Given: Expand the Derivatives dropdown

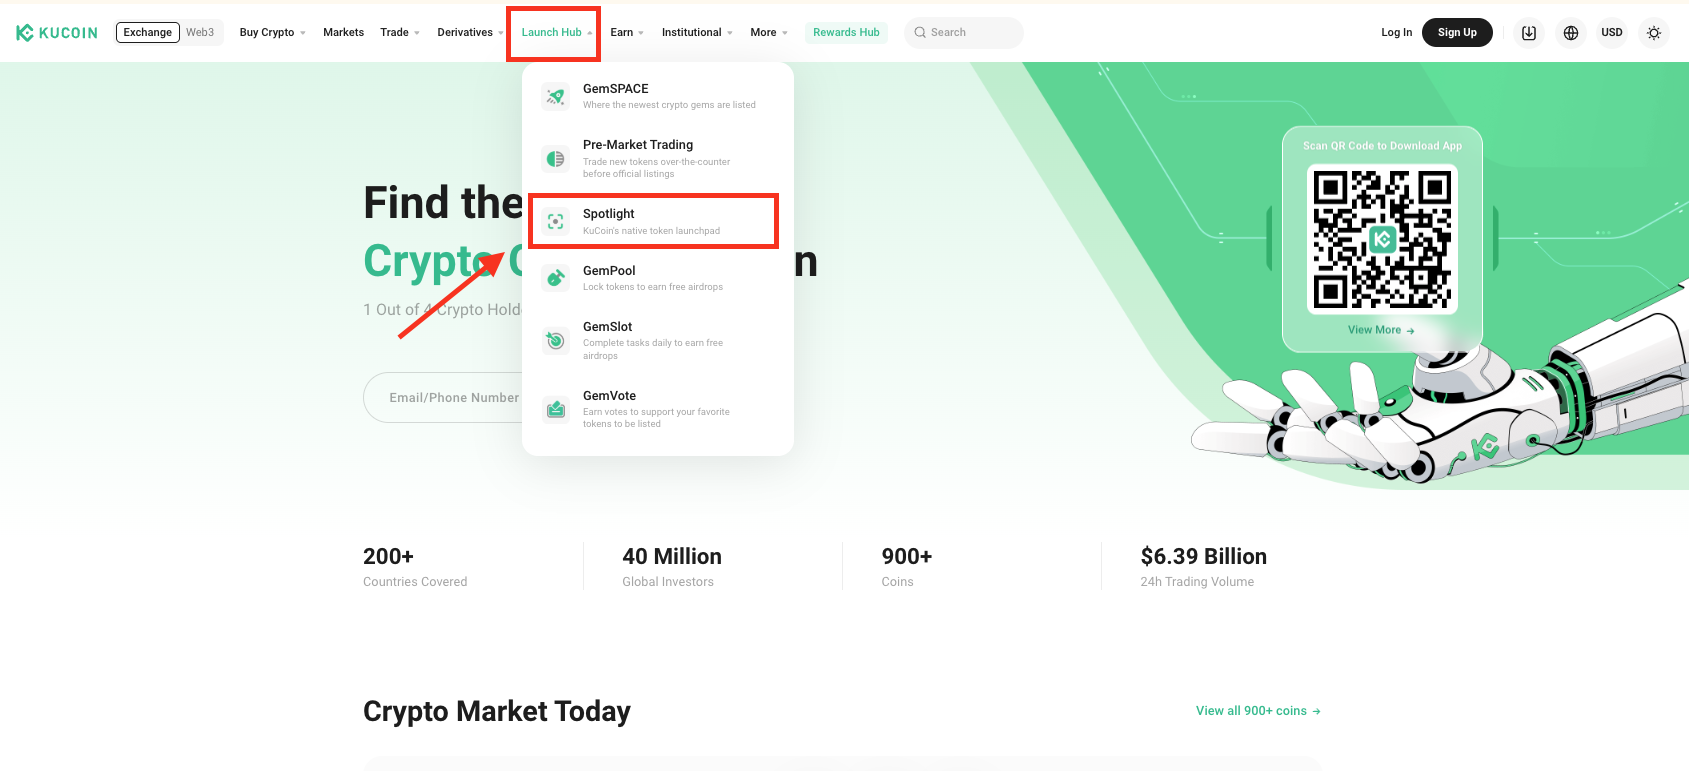Looking at the screenshot, I should 470,32.
